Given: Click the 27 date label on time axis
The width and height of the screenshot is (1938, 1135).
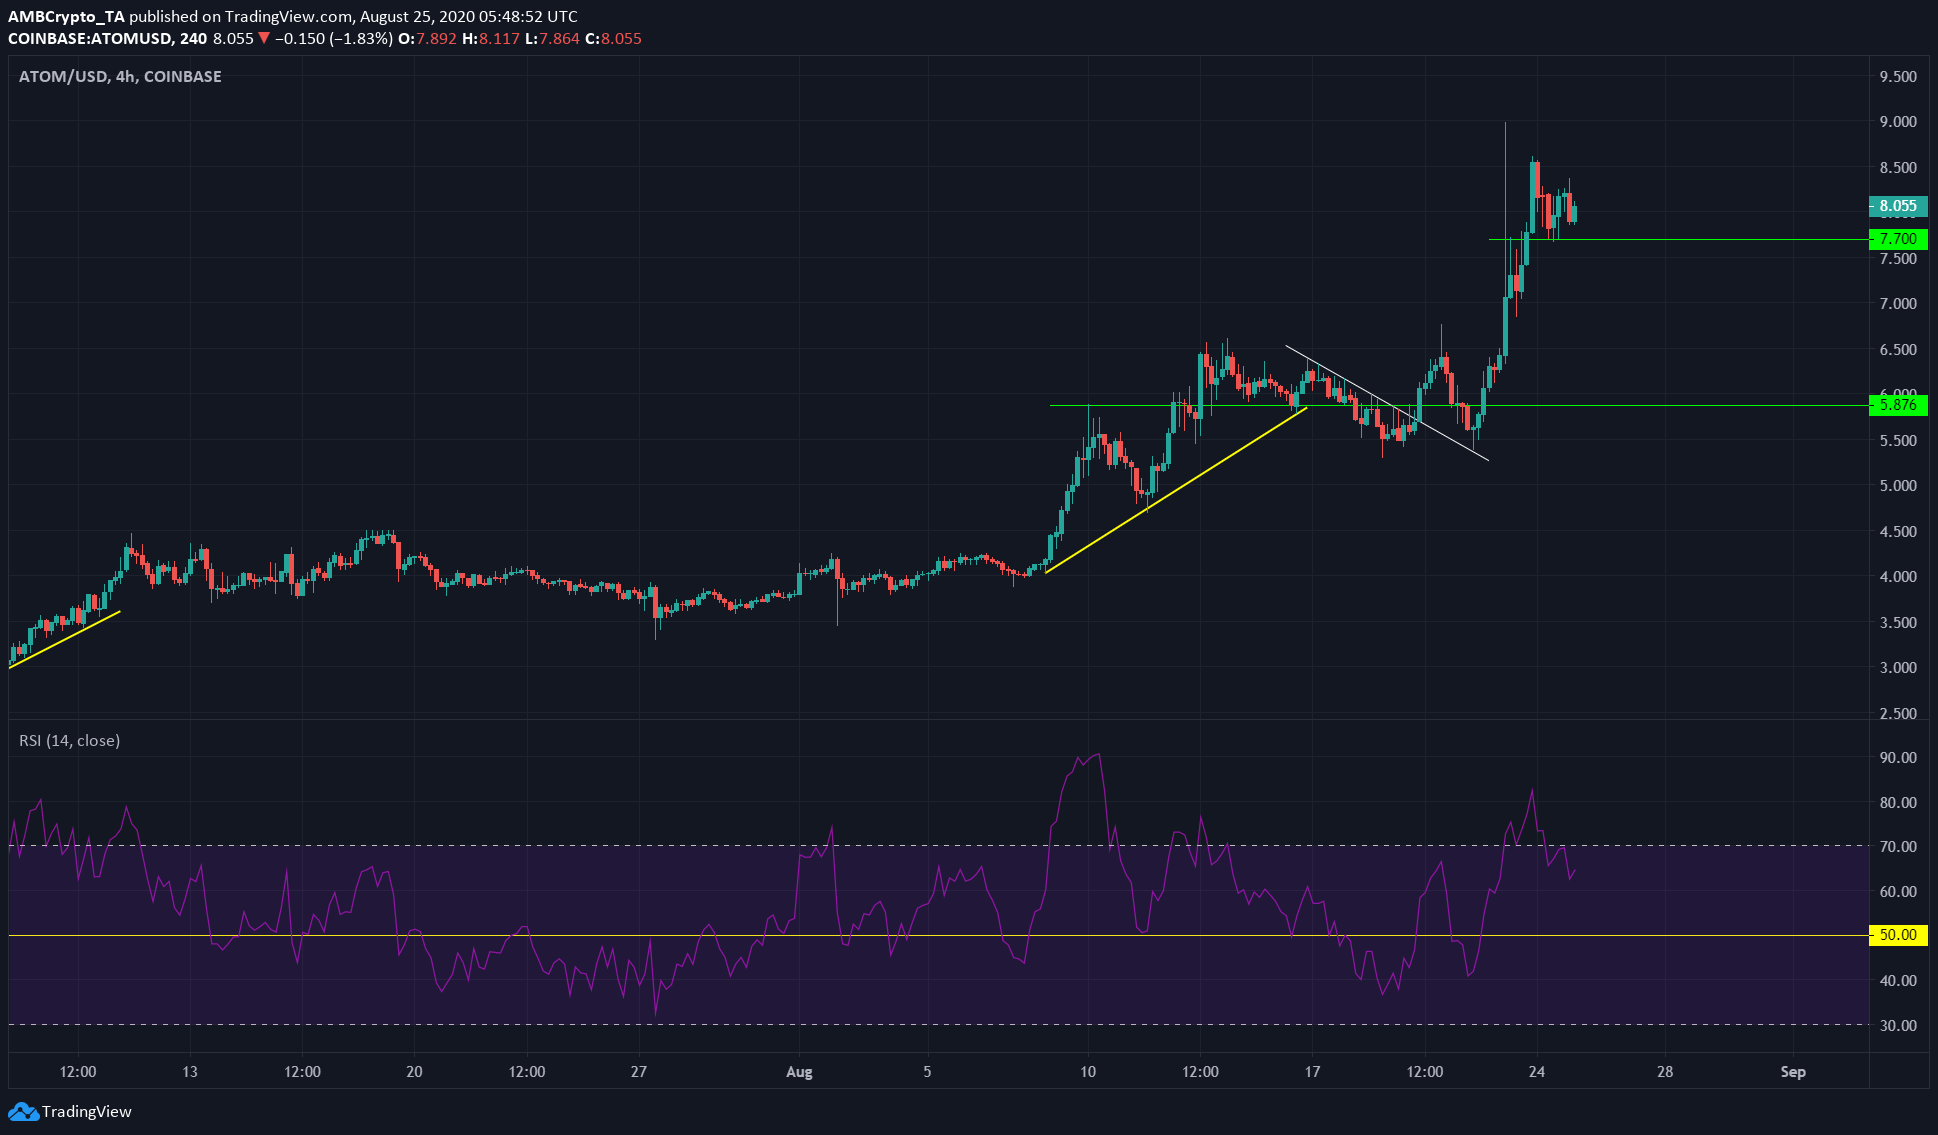Looking at the screenshot, I should pyautogui.click(x=639, y=1071).
